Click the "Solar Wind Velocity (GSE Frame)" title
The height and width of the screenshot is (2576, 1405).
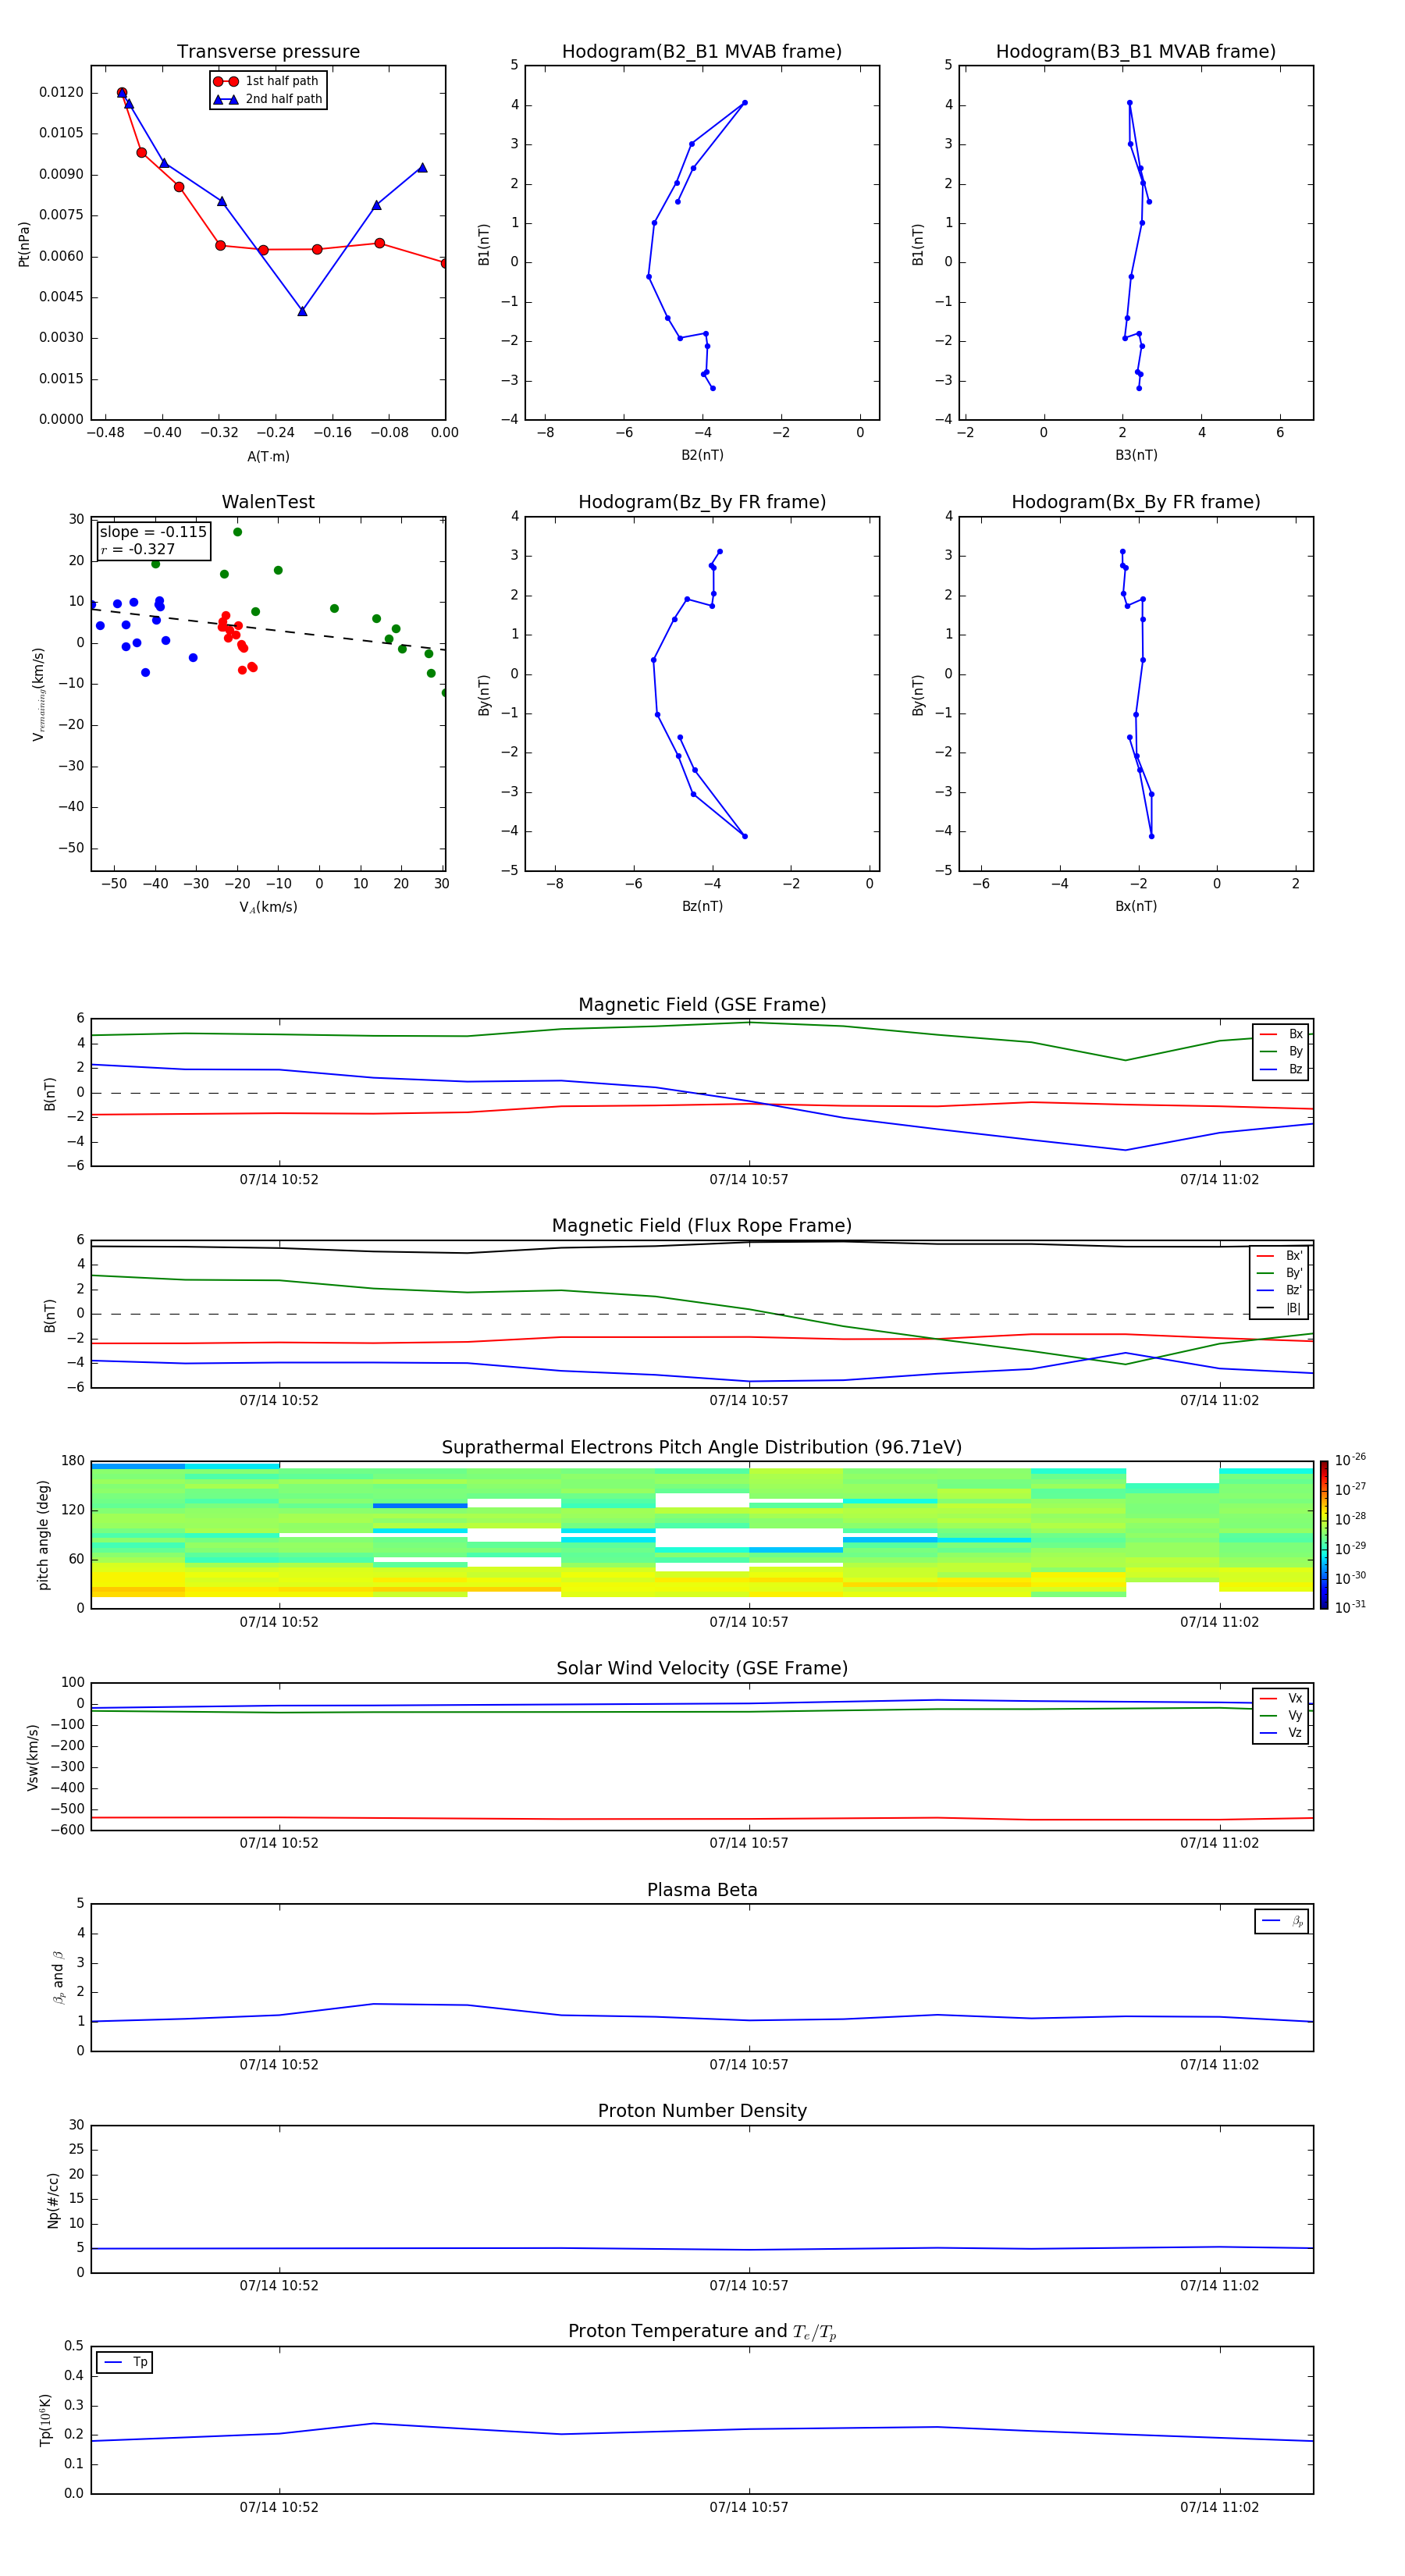(x=702, y=1668)
